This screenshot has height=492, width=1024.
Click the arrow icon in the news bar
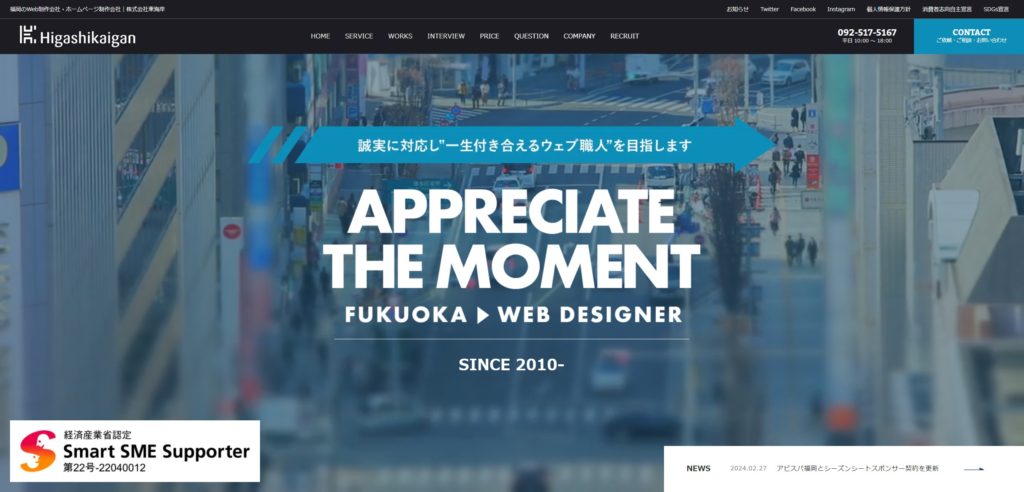pyautogui.click(x=973, y=468)
